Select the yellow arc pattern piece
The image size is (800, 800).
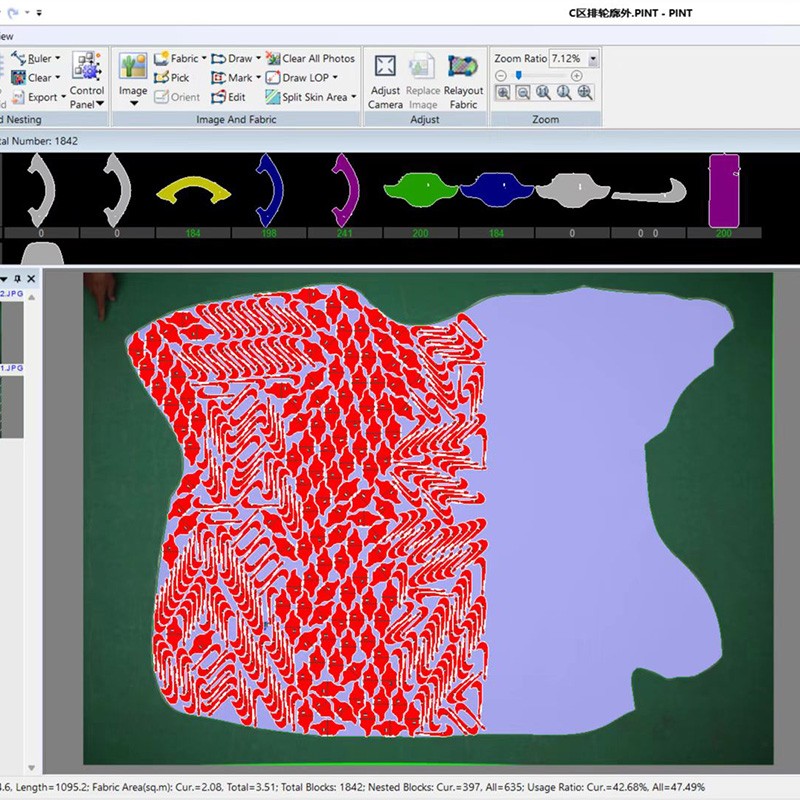point(193,190)
